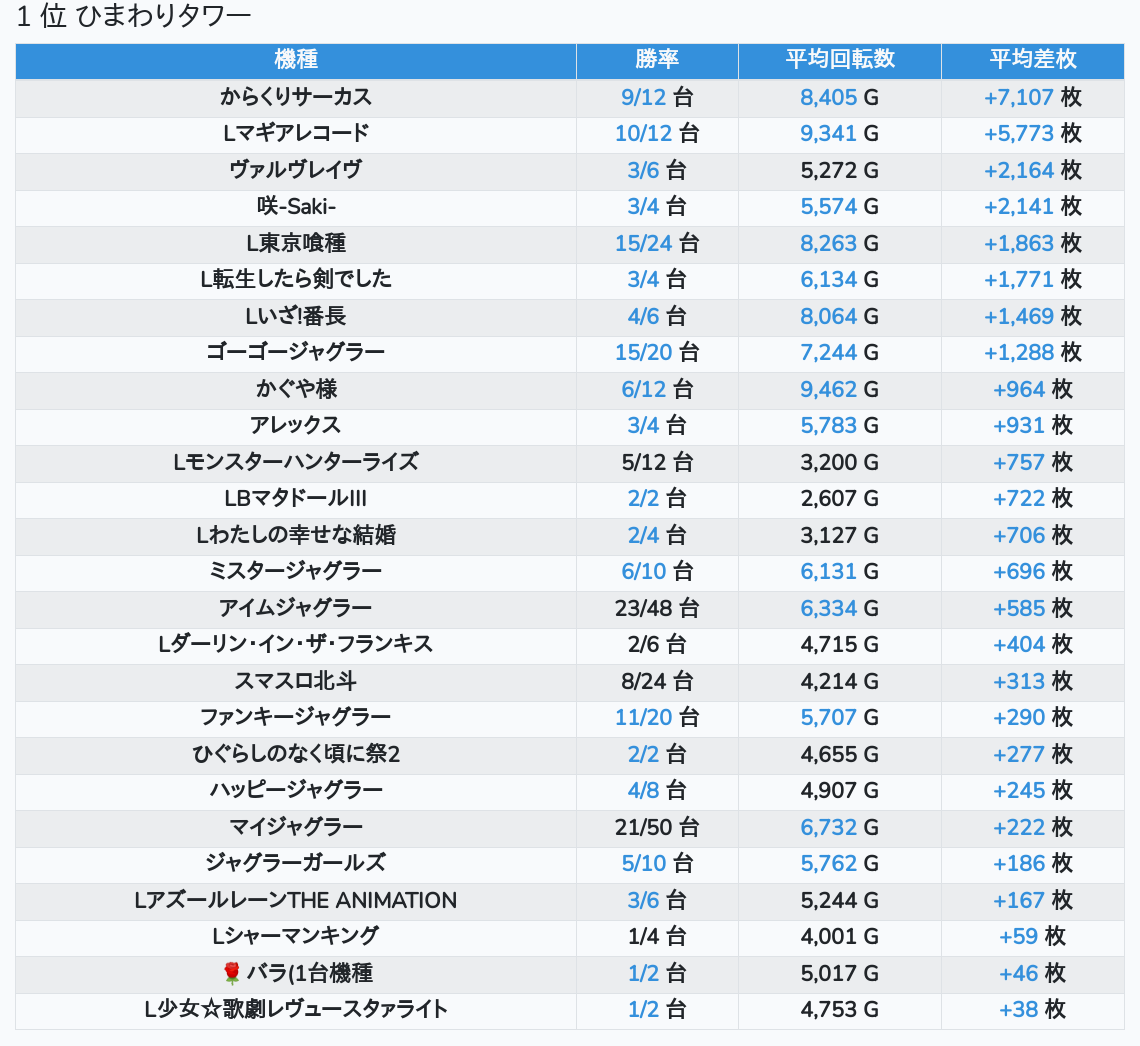
Task: Select the アイムジャグラー machine name
Action: click(x=296, y=608)
